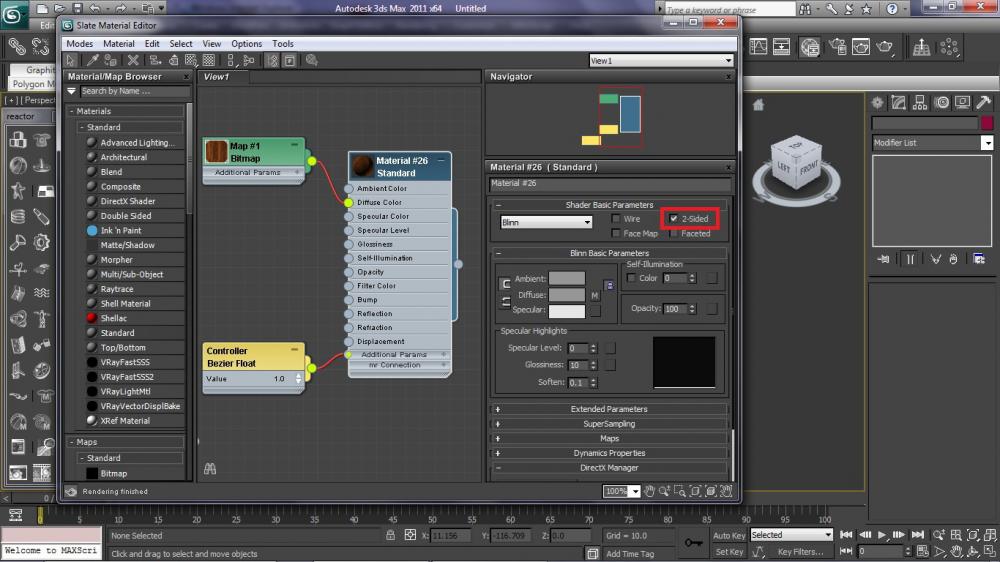Click the Specular color swatch

[x=567, y=311]
